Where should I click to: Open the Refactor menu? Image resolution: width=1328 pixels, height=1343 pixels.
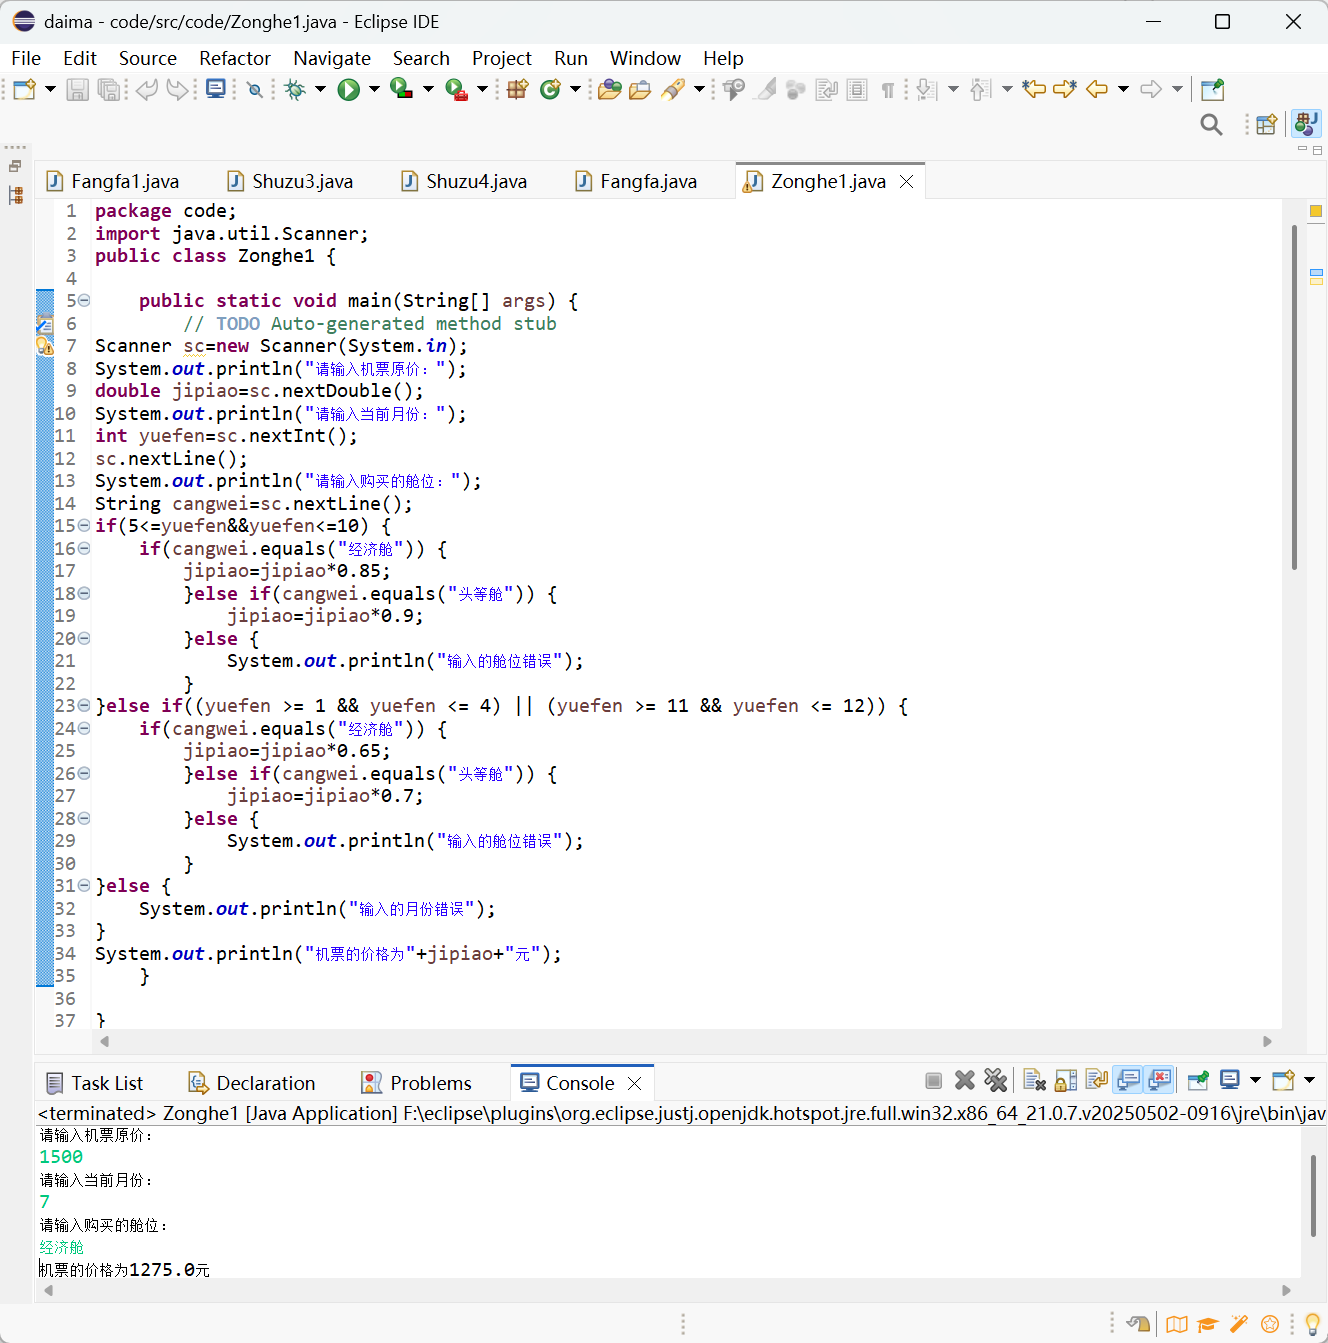pos(235,58)
